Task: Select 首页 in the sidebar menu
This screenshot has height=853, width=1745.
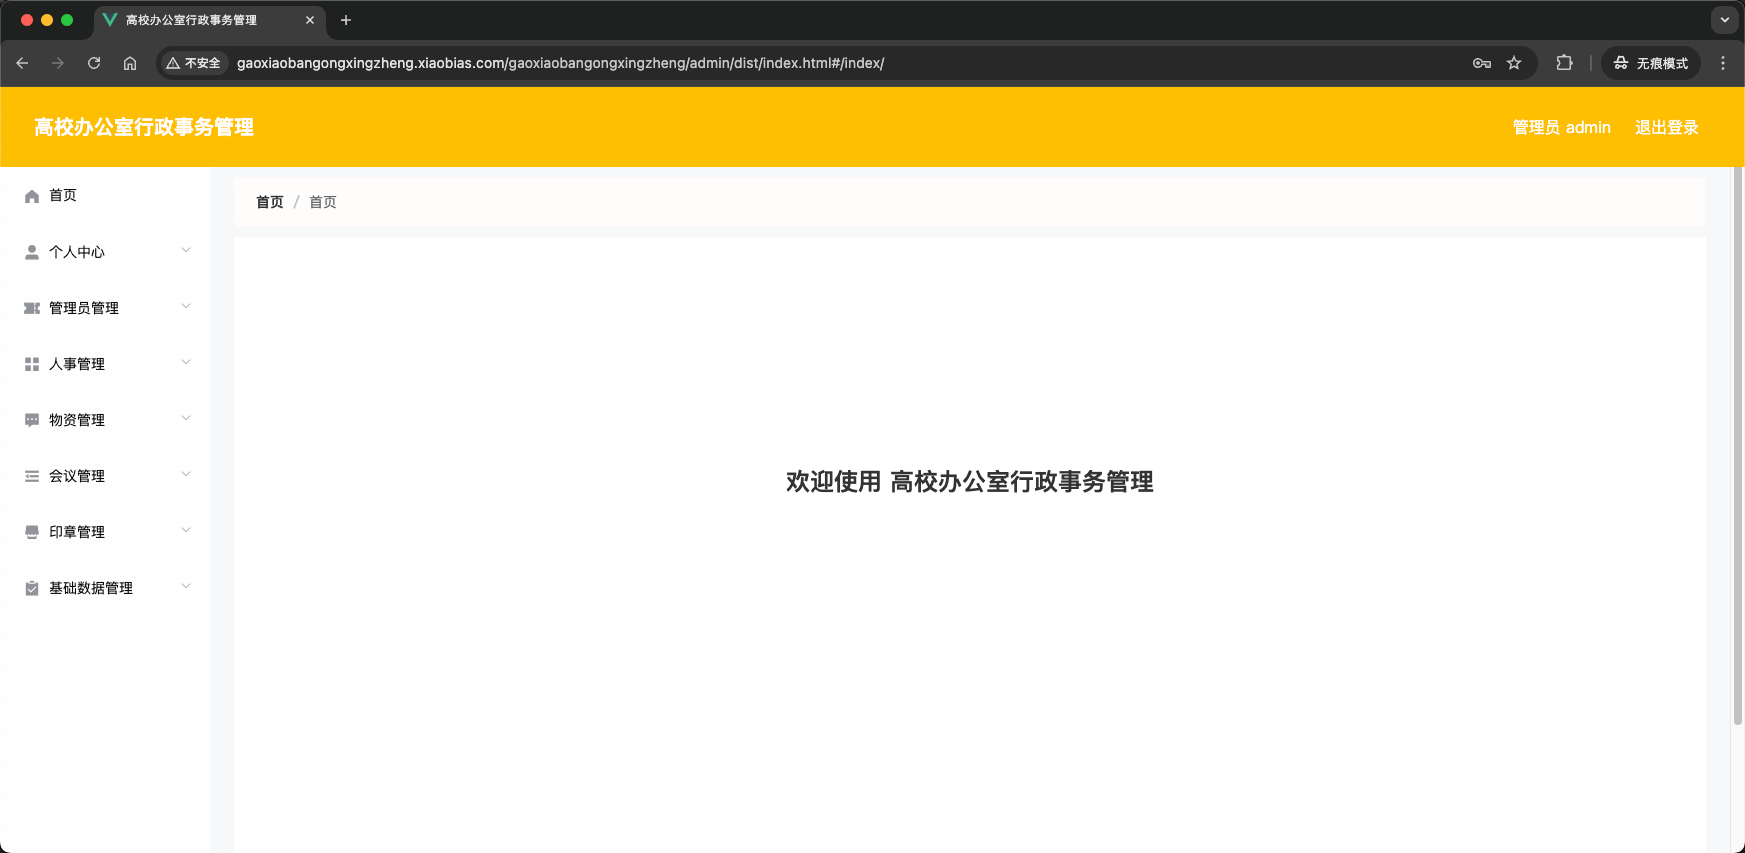Action: pyautogui.click(x=105, y=196)
